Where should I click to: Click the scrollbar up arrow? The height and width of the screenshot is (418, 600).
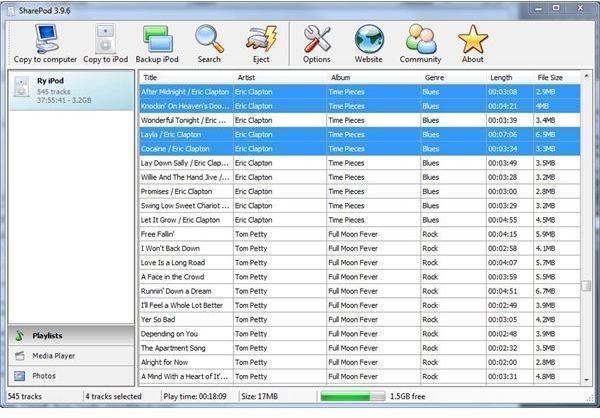[586, 77]
